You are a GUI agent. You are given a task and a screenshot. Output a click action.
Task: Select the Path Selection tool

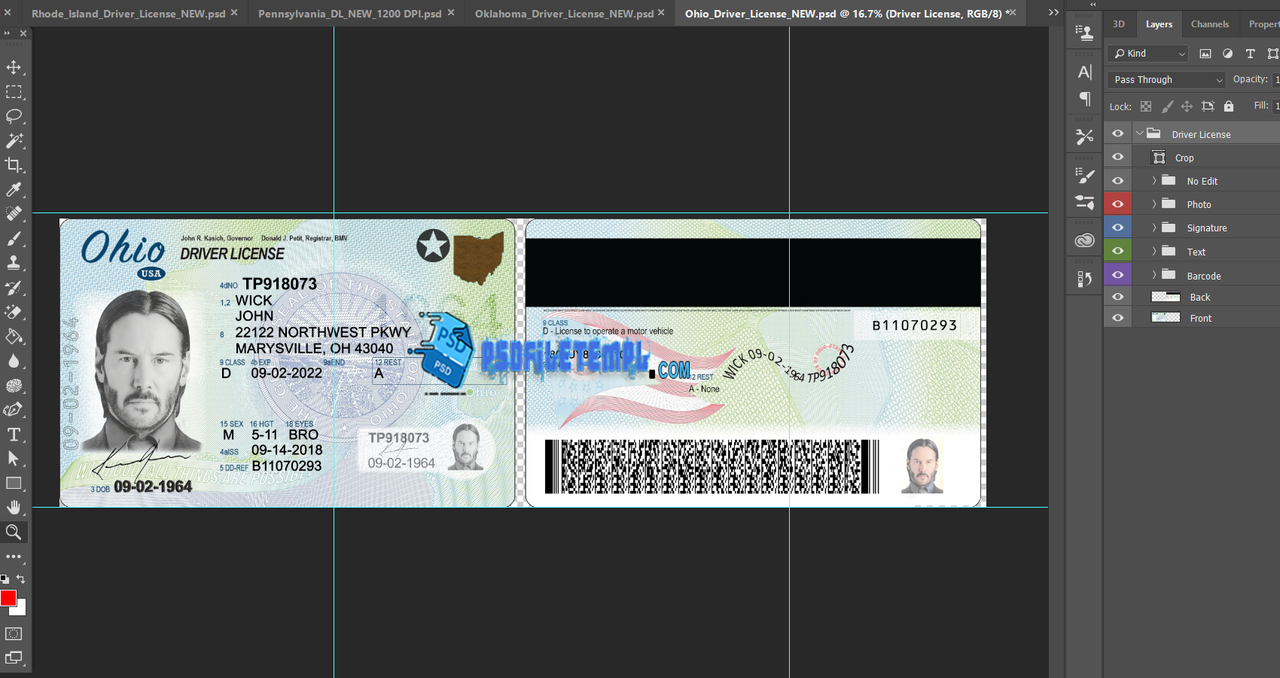(14, 459)
